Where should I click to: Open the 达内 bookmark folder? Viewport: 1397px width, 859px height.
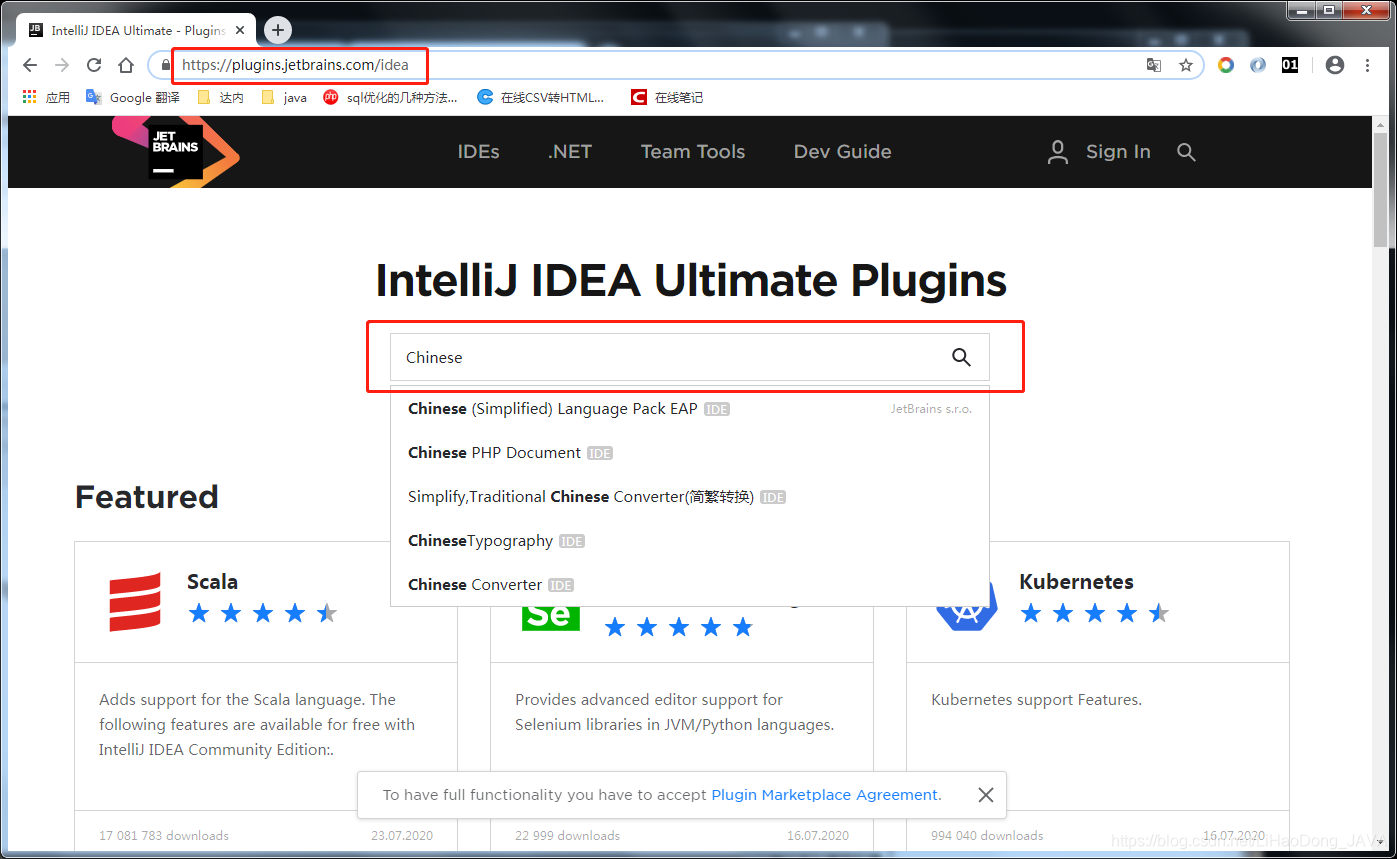pos(220,97)
